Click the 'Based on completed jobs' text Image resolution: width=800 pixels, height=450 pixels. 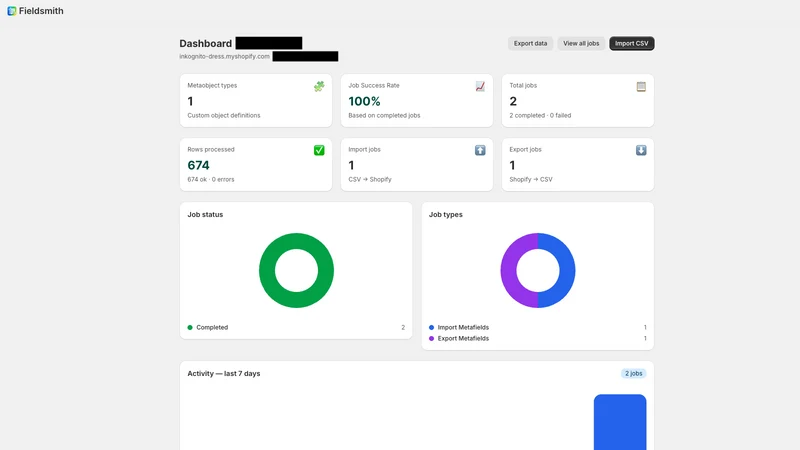coord(384,115)
